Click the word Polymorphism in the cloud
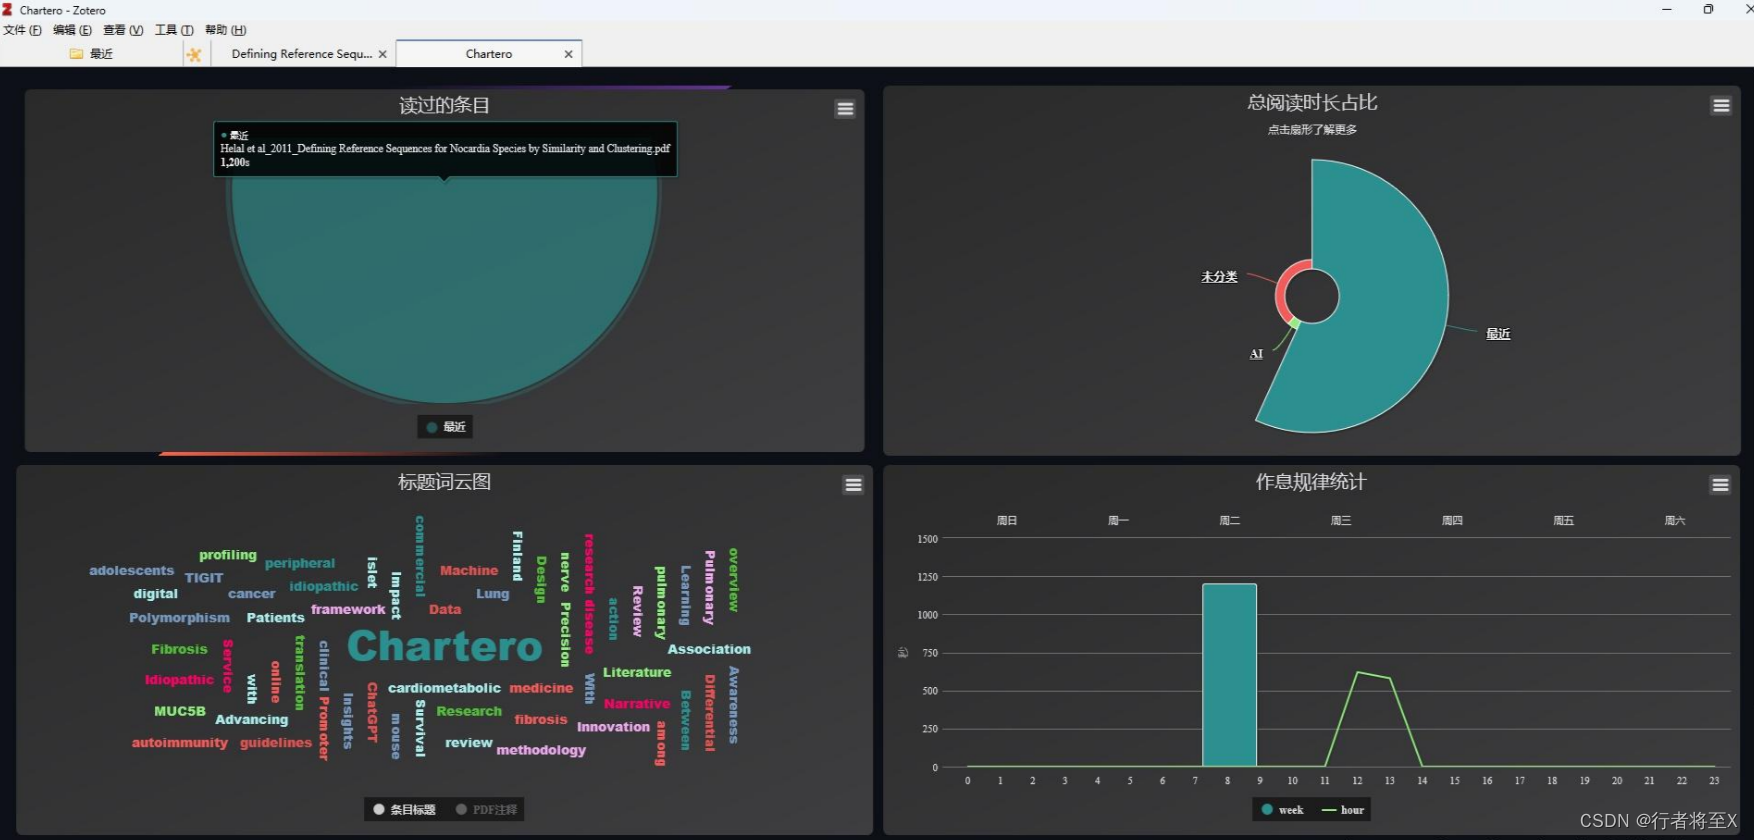 [179, 618]
